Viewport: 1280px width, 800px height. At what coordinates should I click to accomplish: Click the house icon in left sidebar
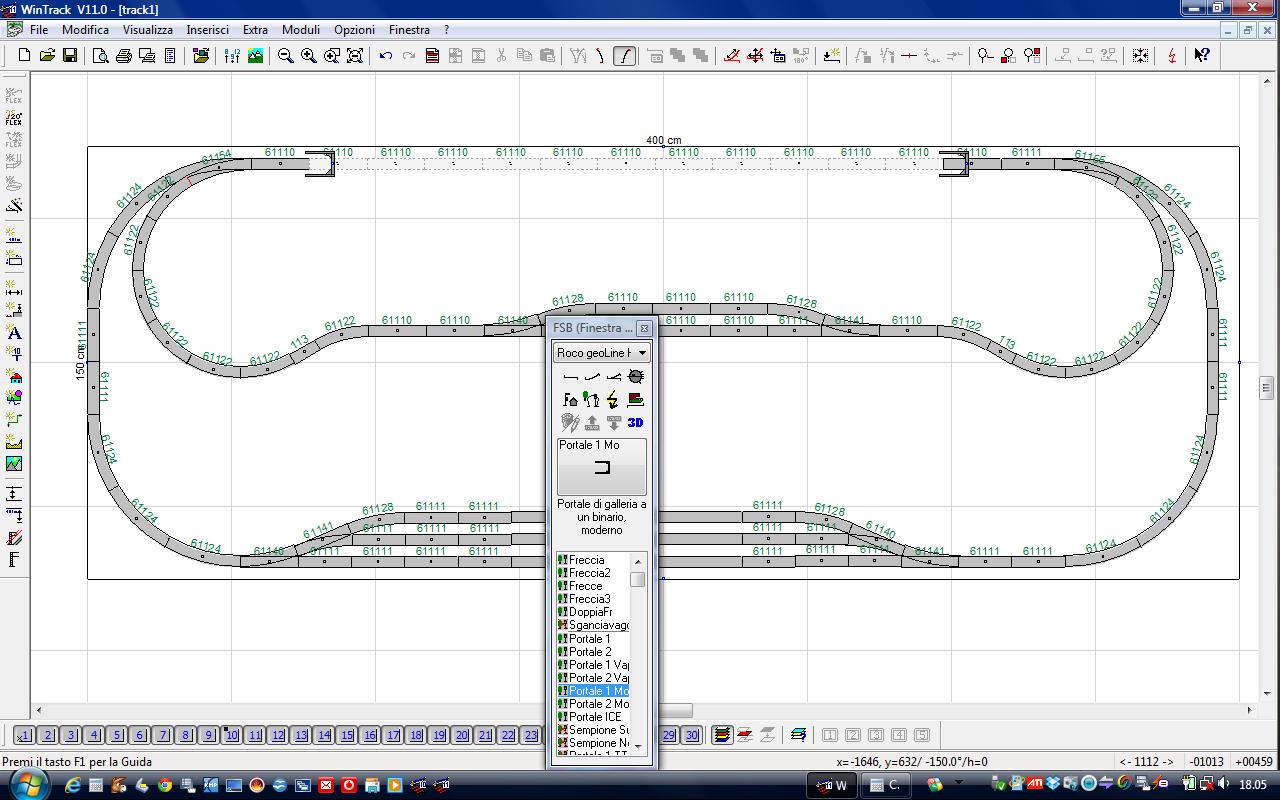(14, 377)
